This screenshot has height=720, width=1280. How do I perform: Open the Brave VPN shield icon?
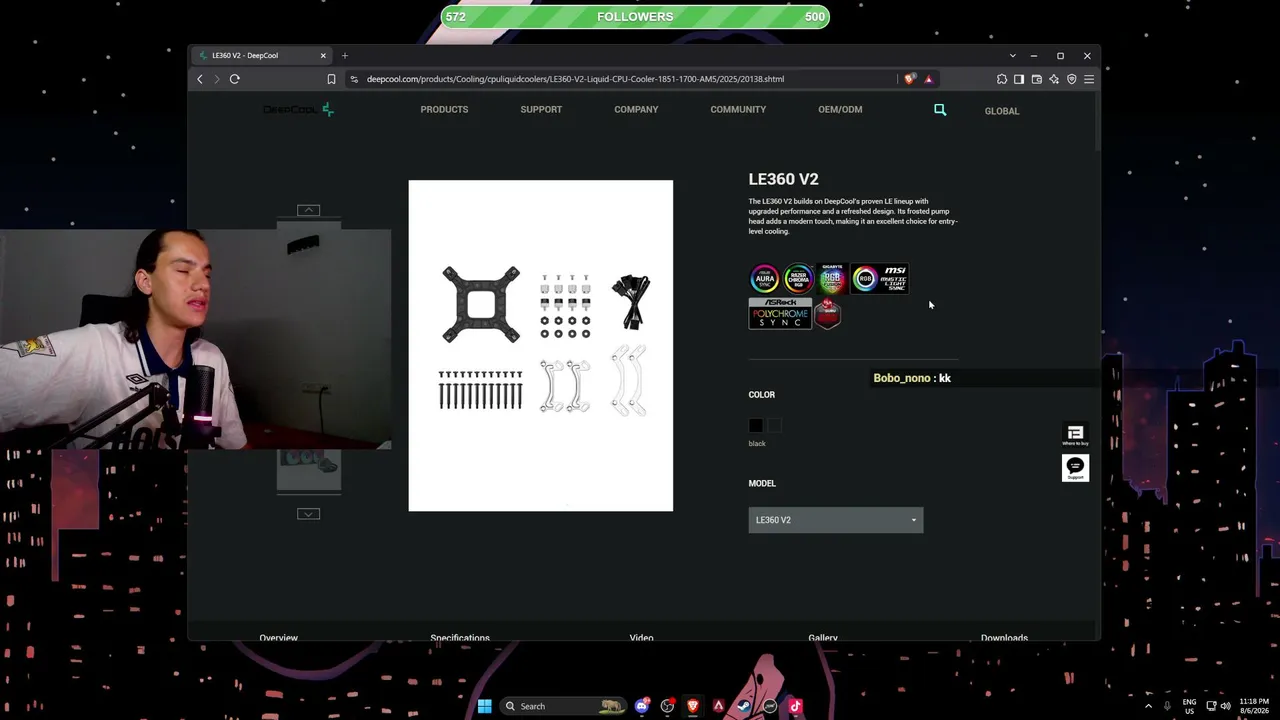pyautogui.click(x=1071, y=79)
